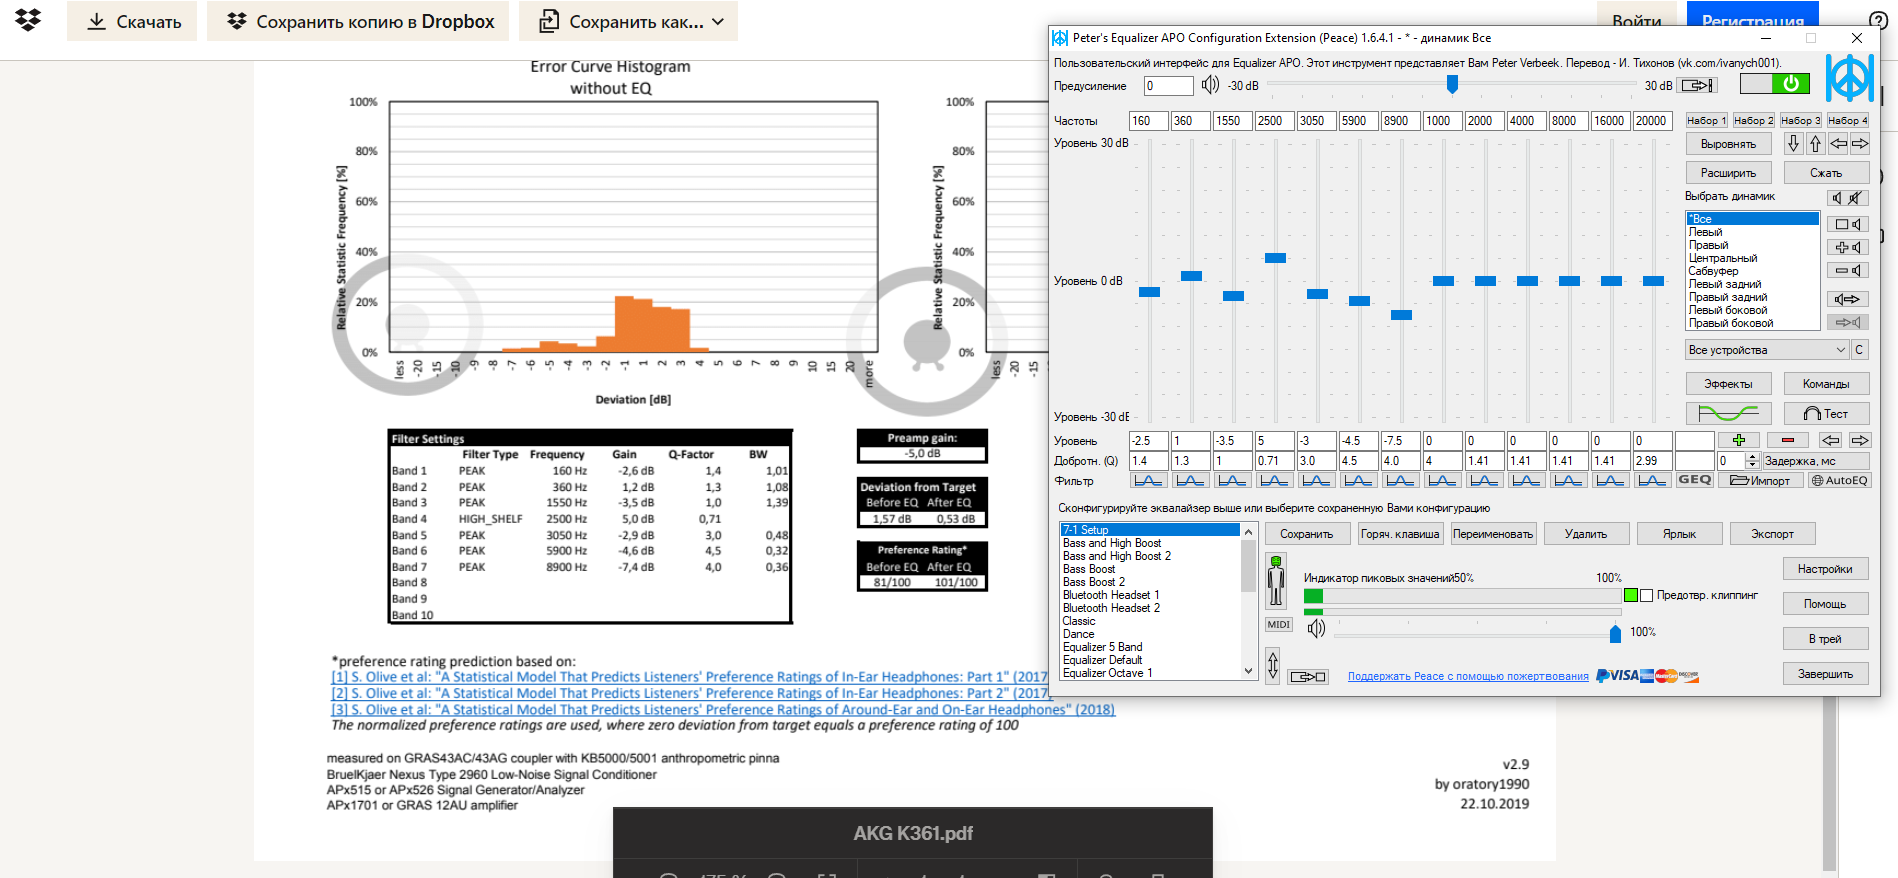
Task: Click the arrow-to-bar icon beside 30 dB
Action: [x=1697, y=86]
